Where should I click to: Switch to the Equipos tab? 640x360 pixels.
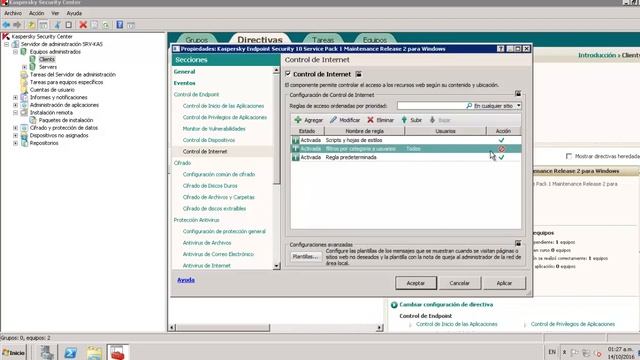(375, 40)
